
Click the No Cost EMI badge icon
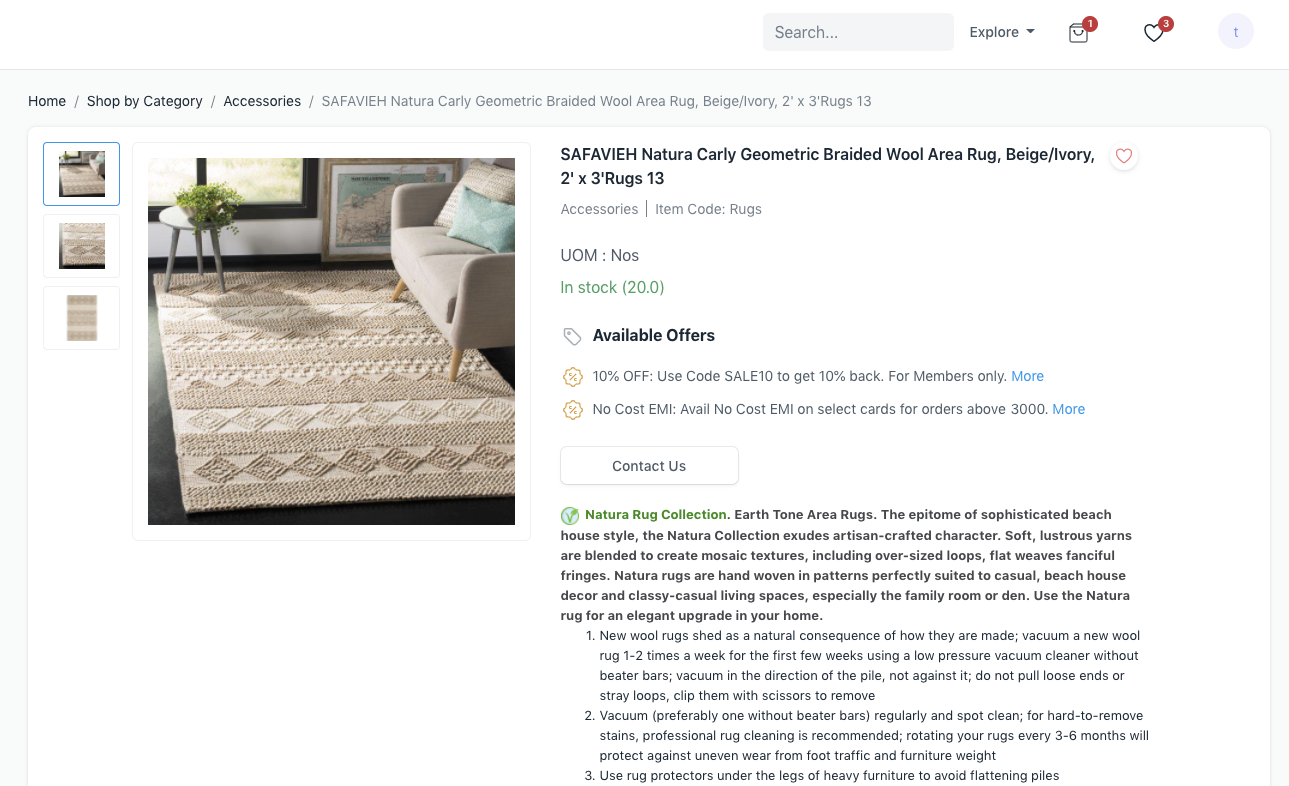tap(573, 409)
